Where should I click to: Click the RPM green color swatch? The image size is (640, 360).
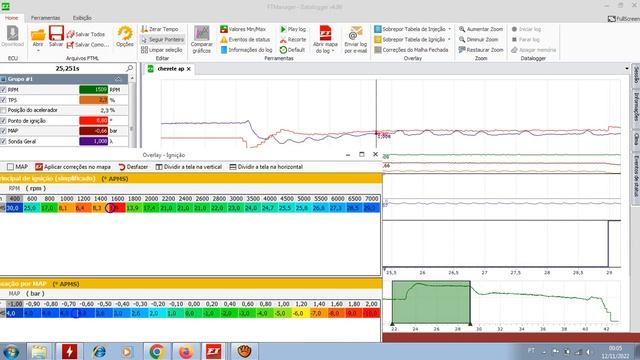pos(93,90)
